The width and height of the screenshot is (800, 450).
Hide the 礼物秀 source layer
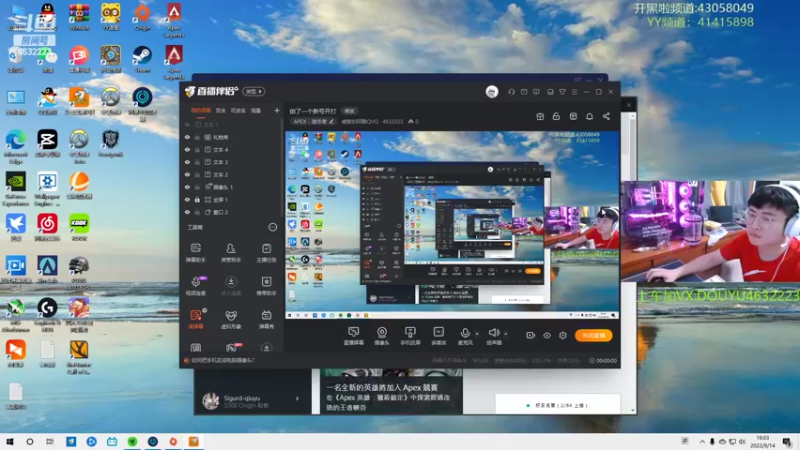click(x=187, y=137)
